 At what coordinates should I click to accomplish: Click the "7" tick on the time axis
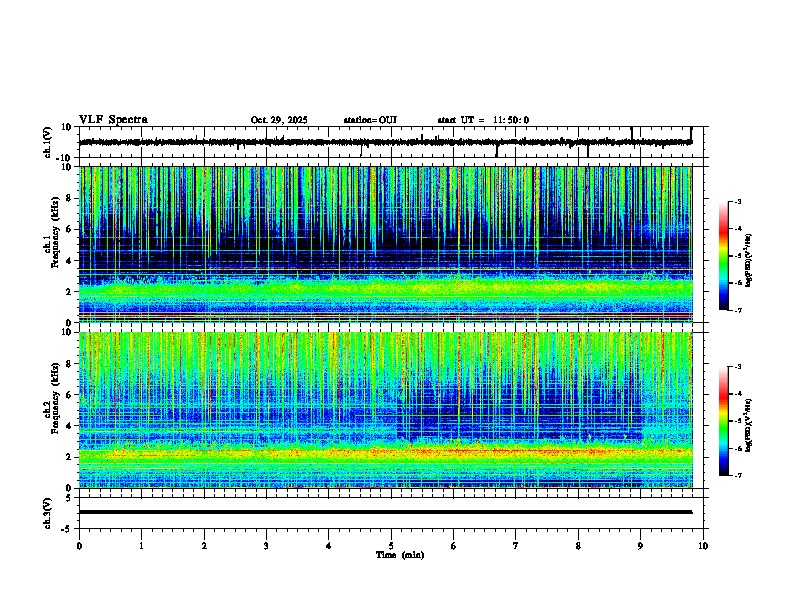[516, 546]
